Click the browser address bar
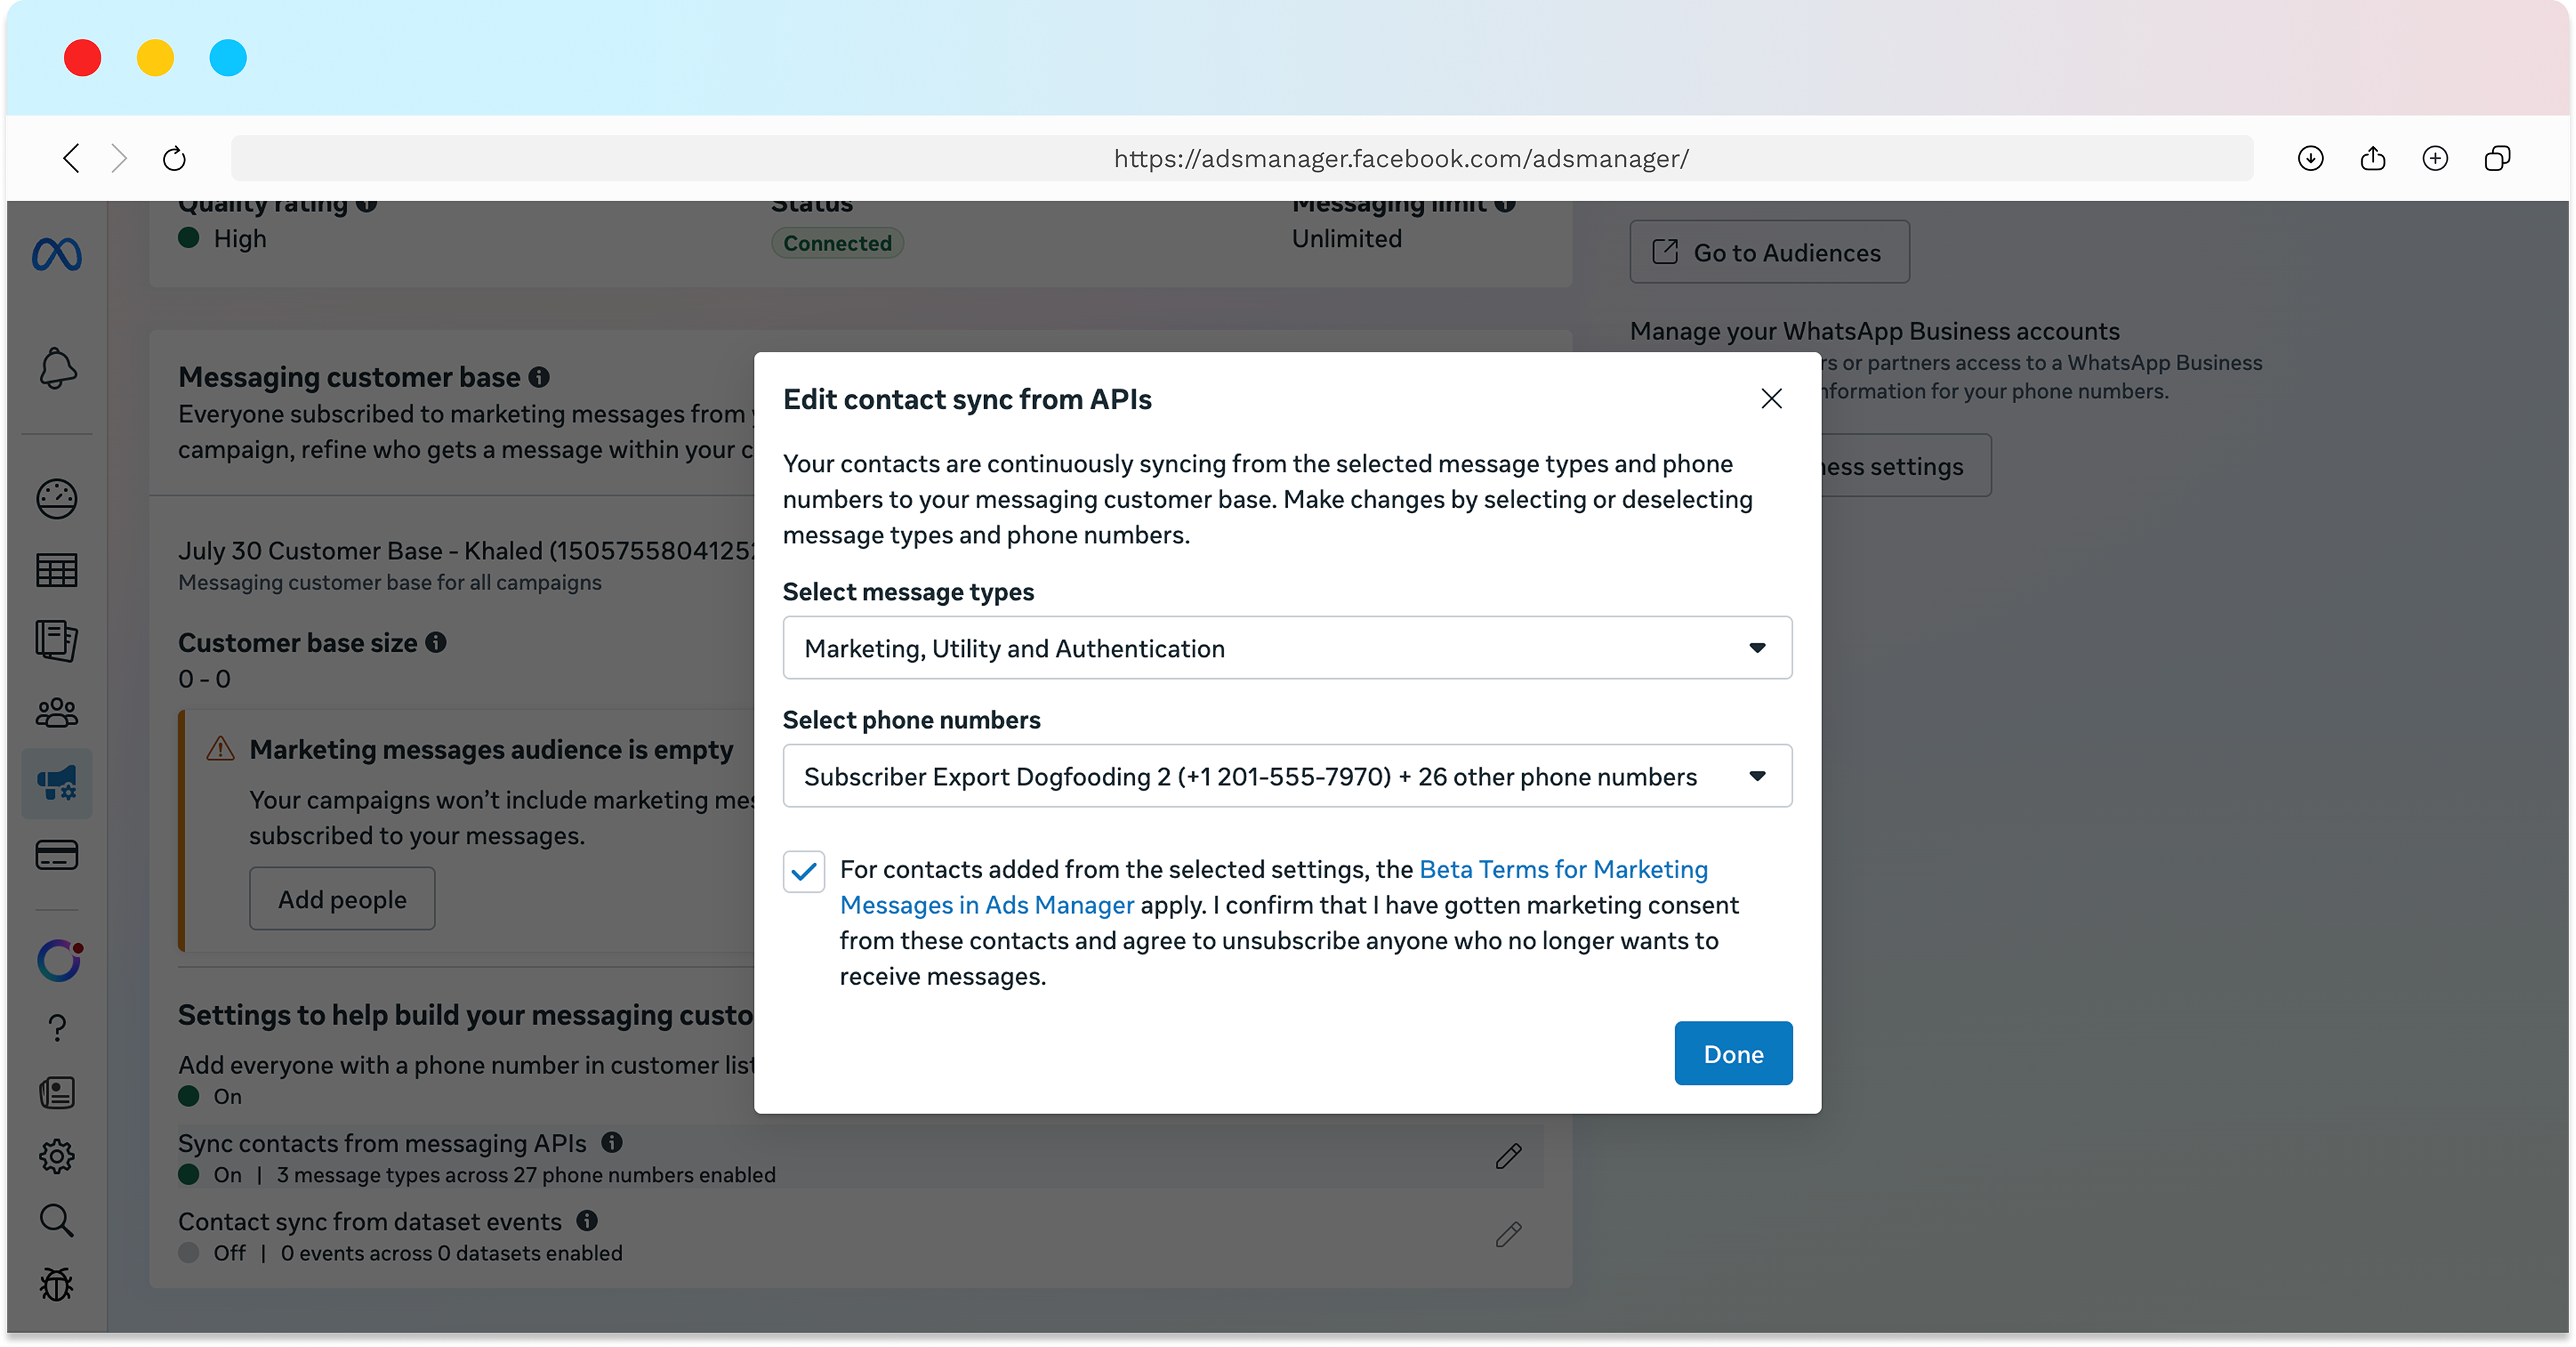 tap(1241, 158)
